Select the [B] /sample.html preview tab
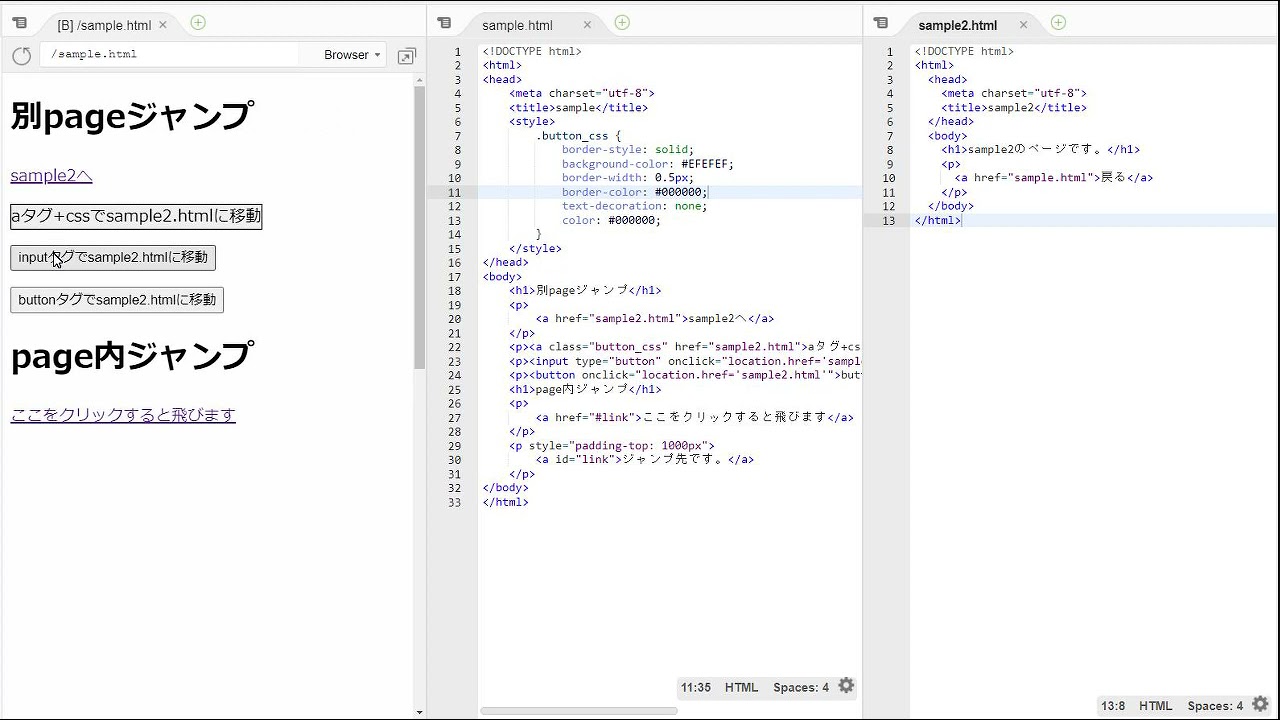 [x=104, y=25]
